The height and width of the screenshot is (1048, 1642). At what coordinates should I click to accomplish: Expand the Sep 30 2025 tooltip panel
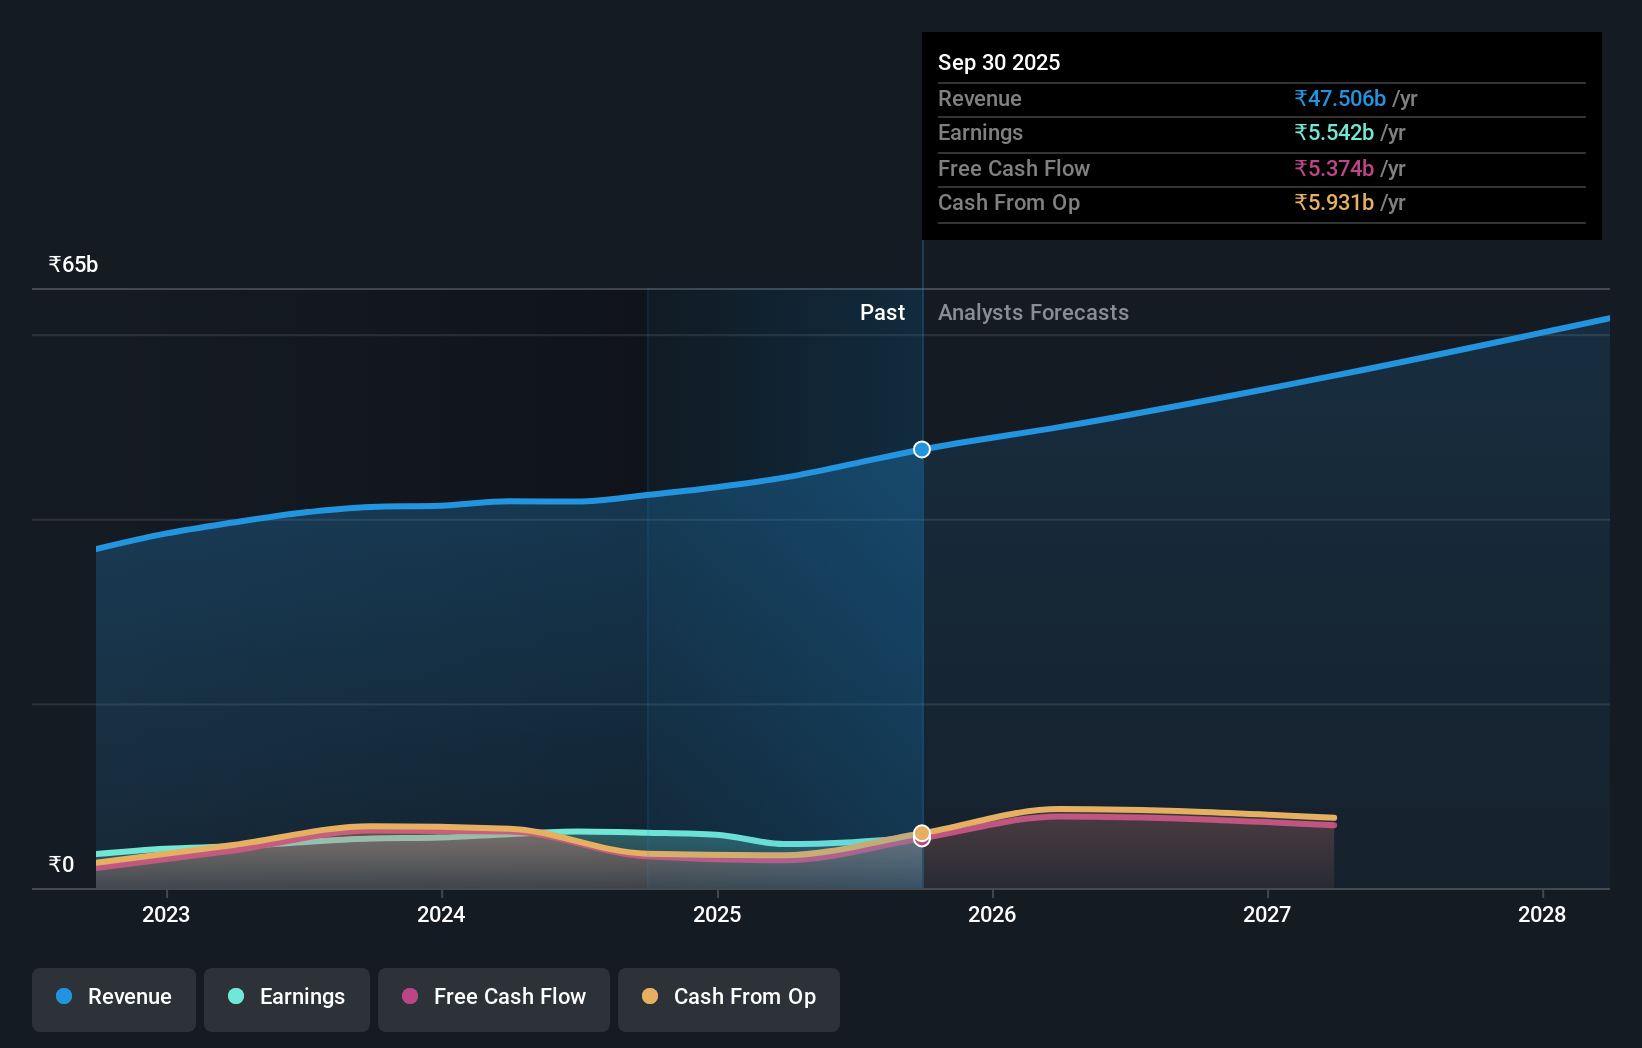(x=1260, y=136)
